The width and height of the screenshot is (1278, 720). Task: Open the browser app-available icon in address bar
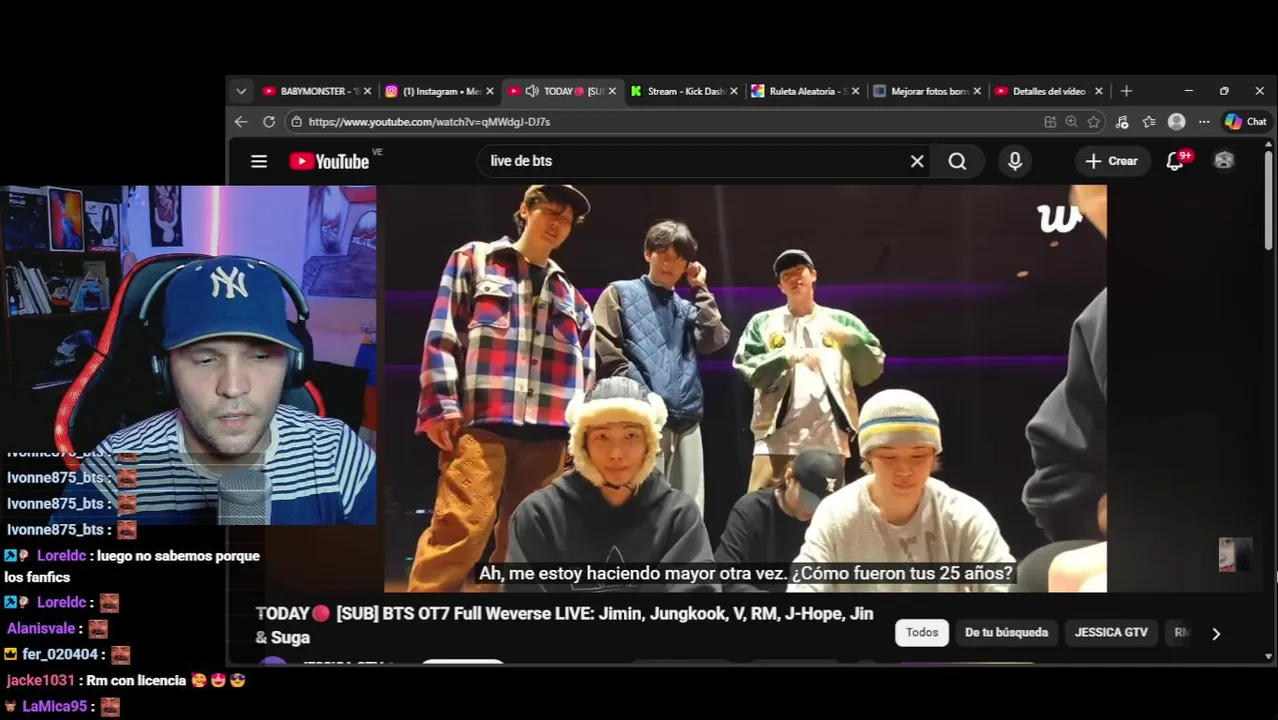coord(1050,121)
